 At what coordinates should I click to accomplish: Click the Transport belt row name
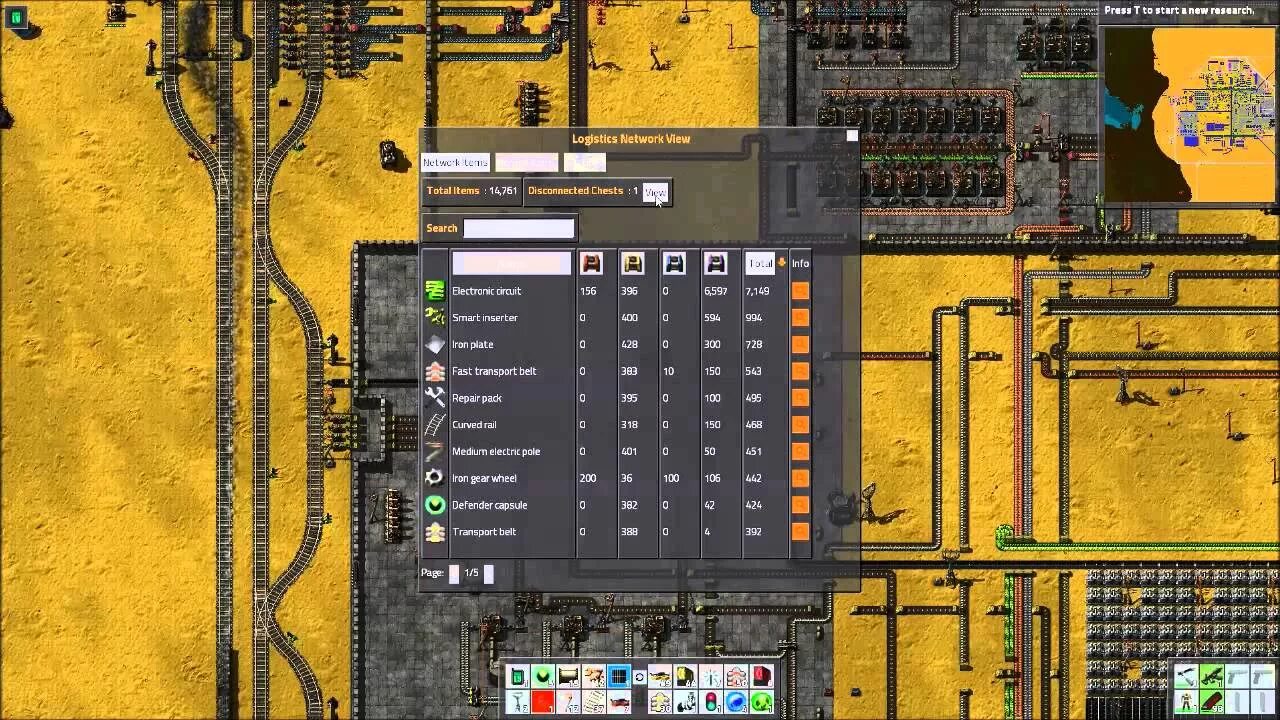[484, 532]
